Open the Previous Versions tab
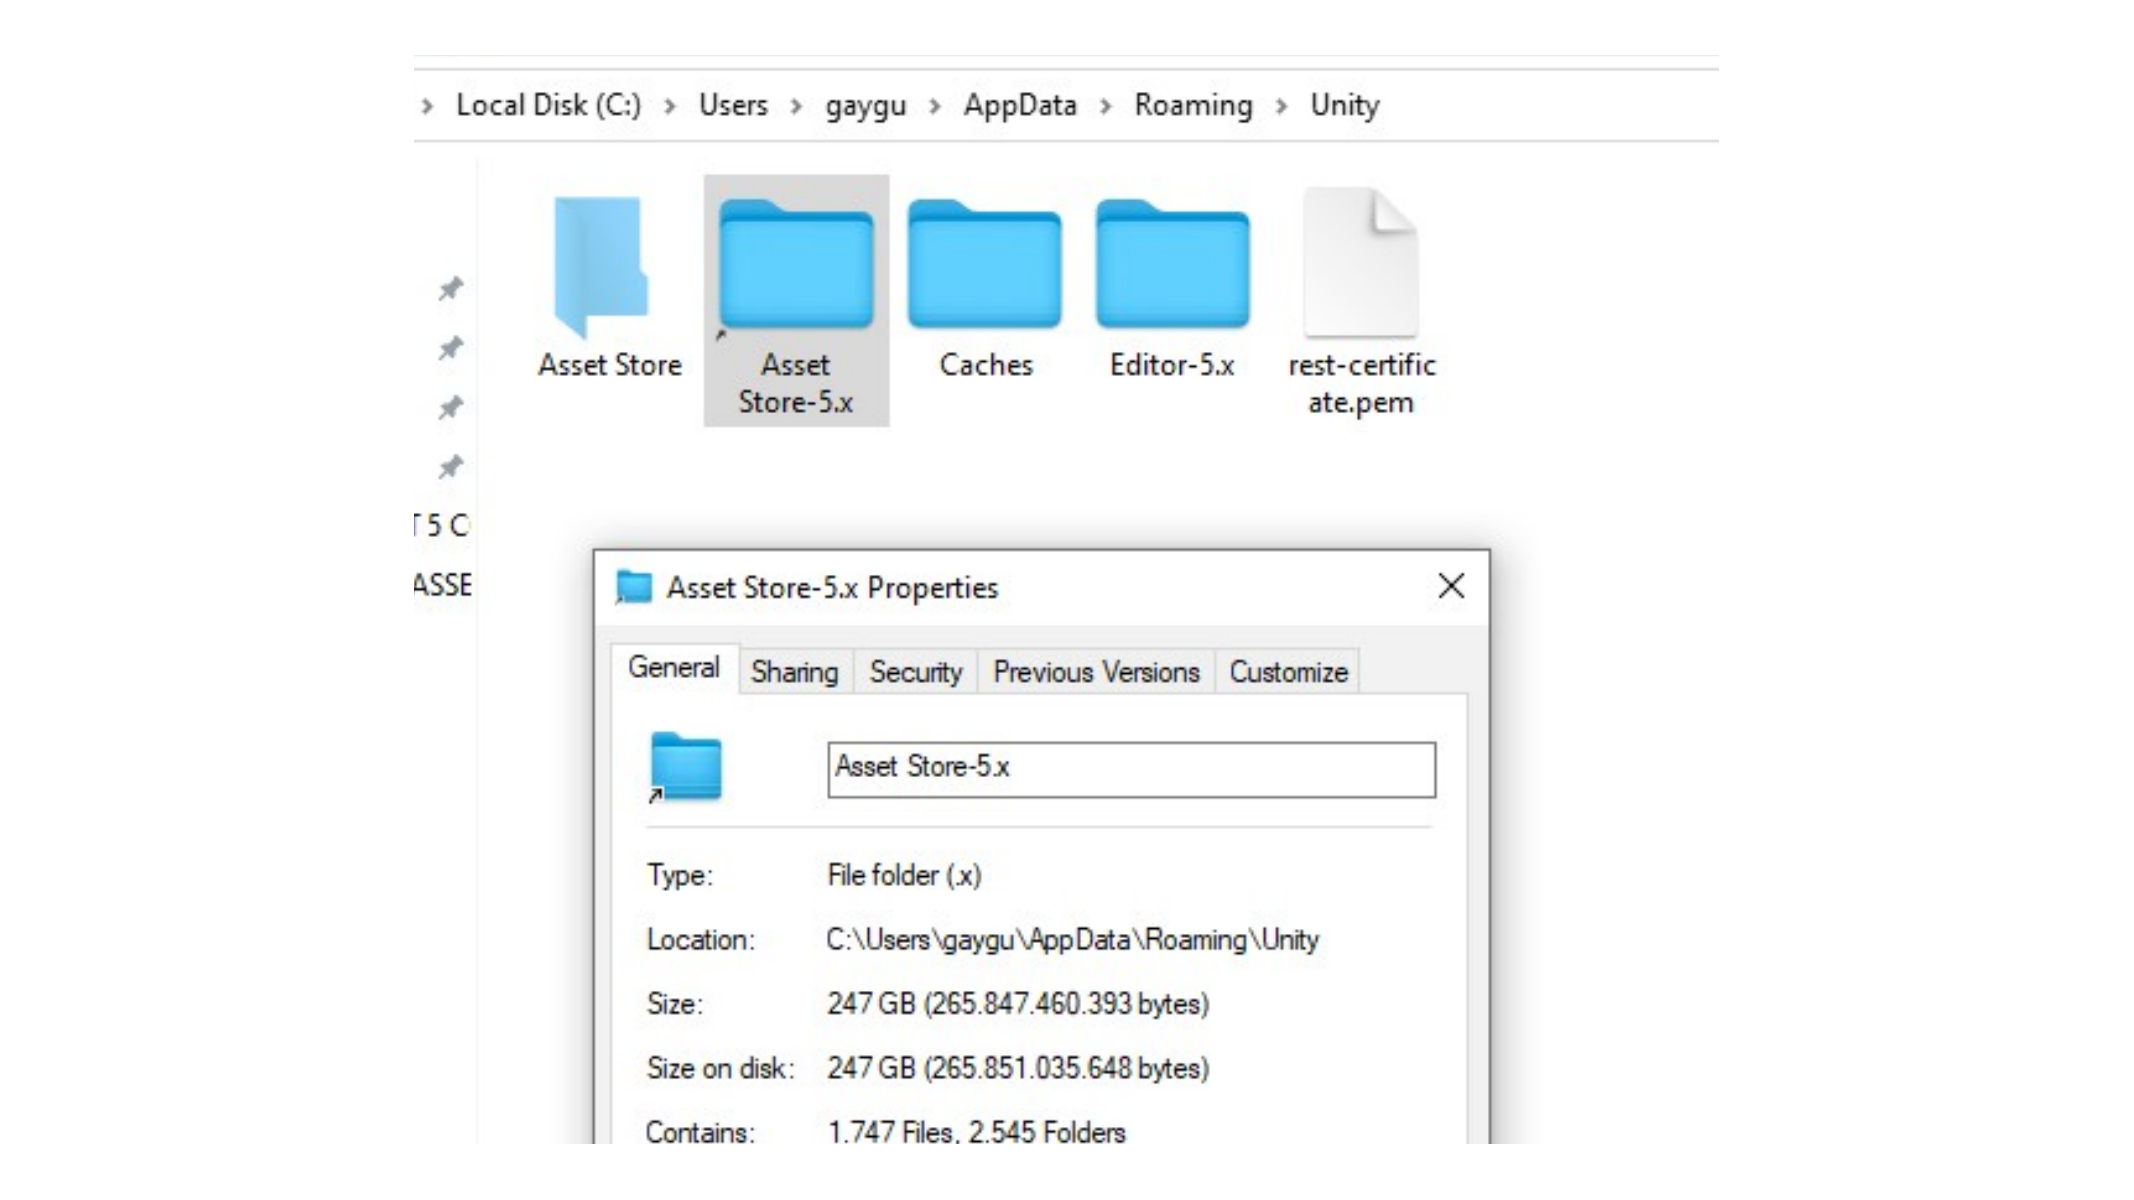 pyautogui.click(x=1096, y=672)
